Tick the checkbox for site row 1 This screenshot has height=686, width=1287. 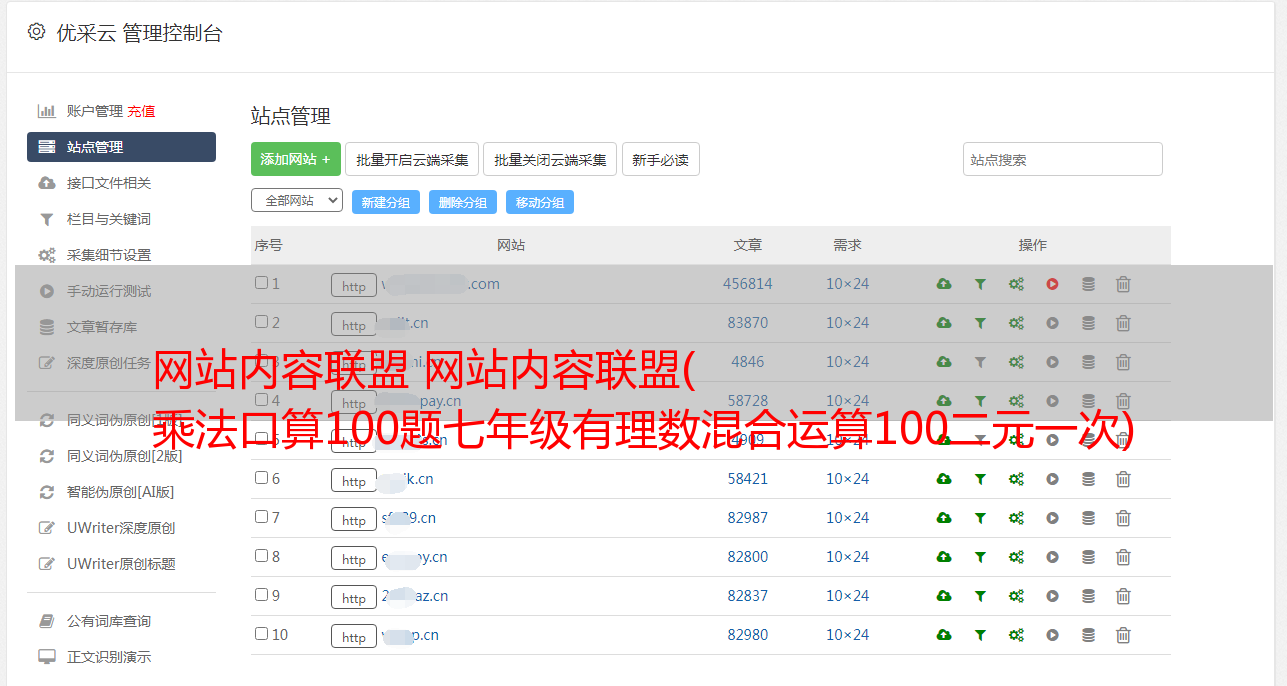click(261, 283)
